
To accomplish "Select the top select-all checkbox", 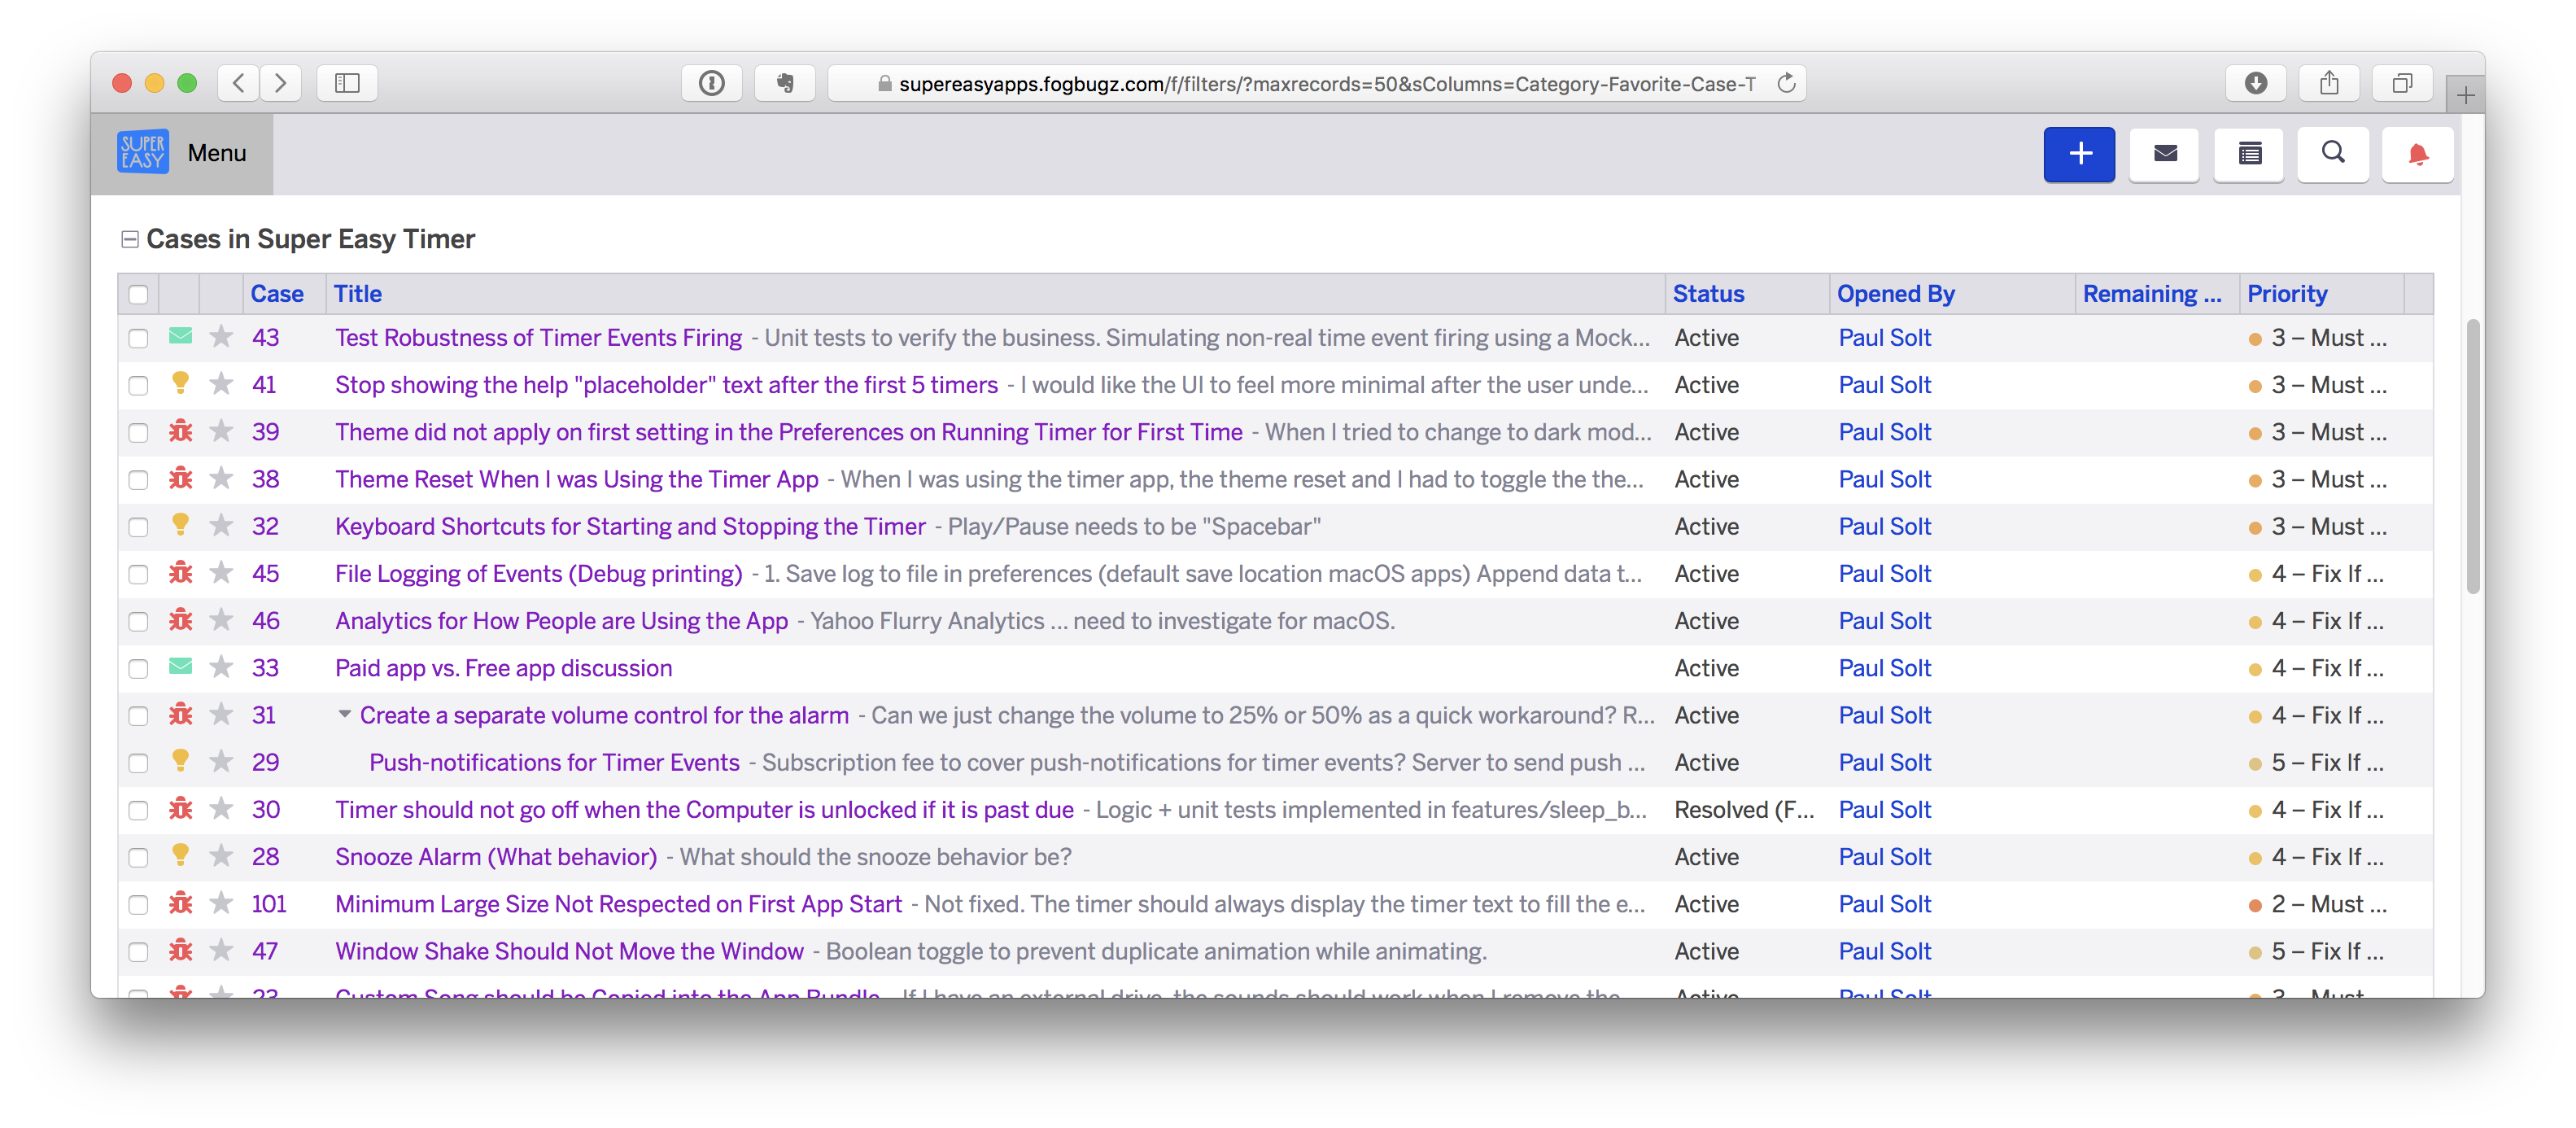I will tap(138, 293).
